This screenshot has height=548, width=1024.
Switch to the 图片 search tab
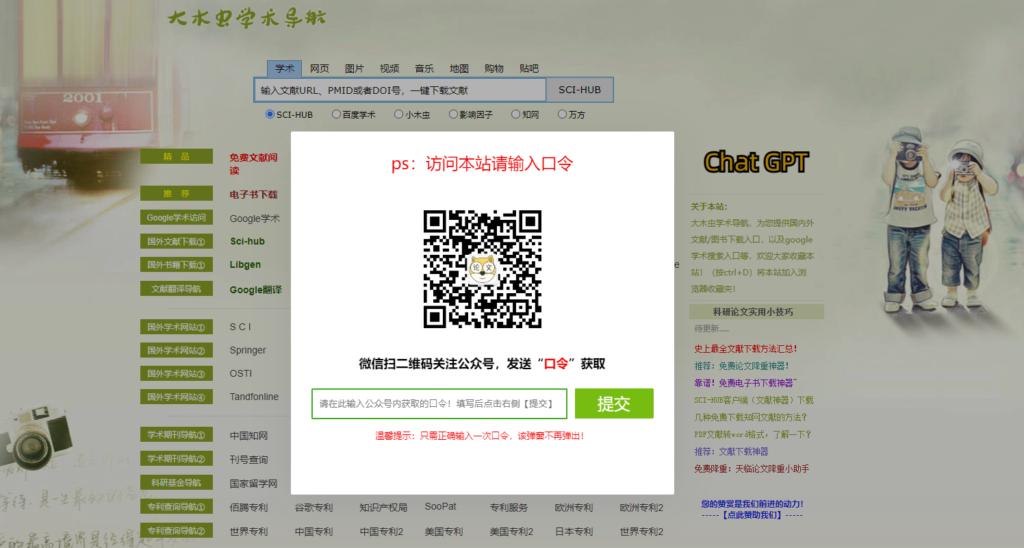tap(354, 69)
